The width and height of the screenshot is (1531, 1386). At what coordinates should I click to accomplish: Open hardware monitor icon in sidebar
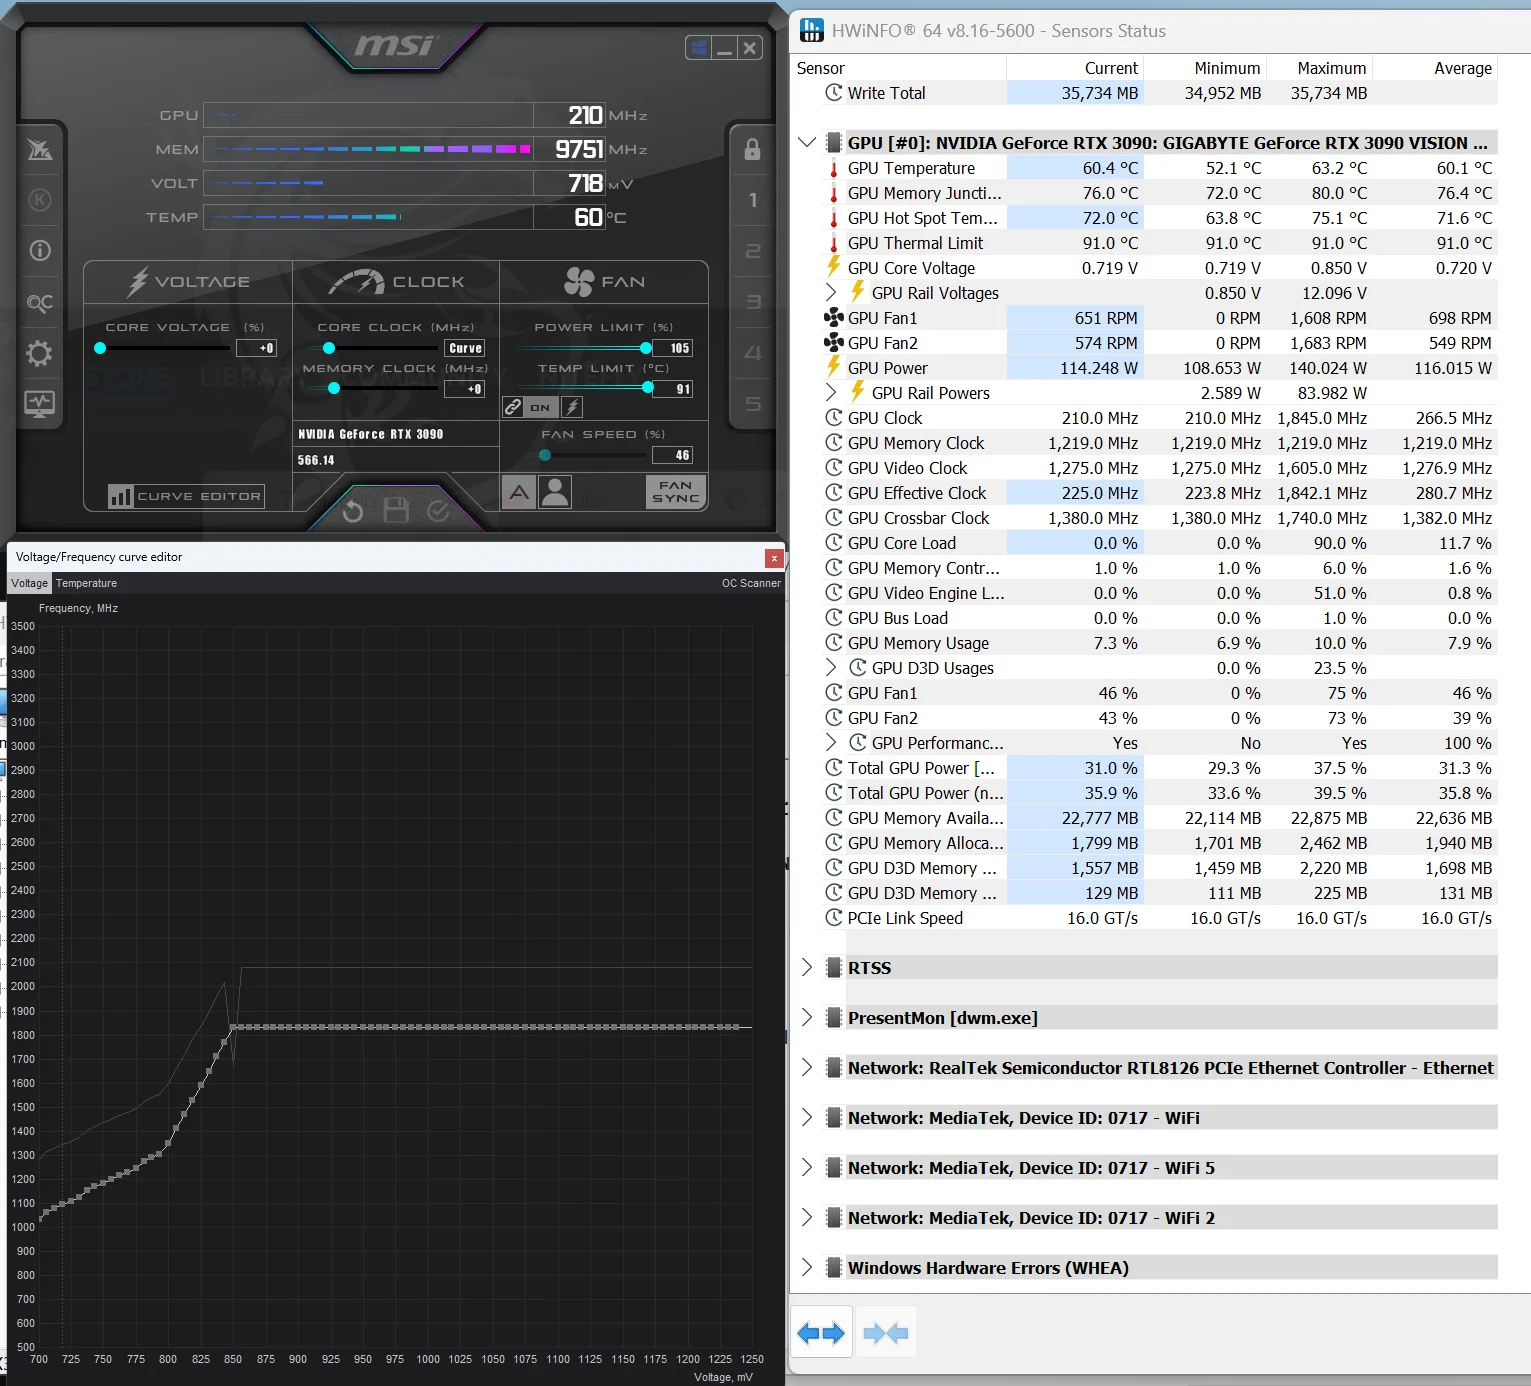40,404
